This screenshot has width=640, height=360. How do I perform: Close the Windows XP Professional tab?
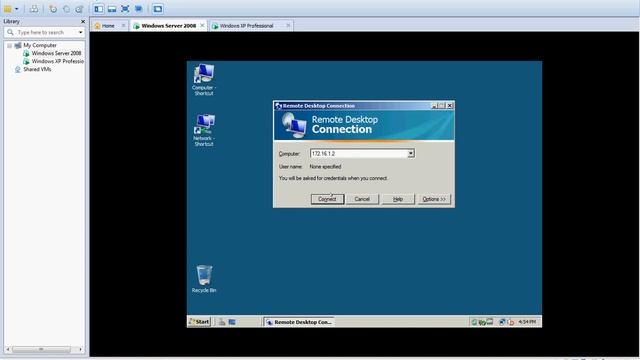pyautogui.click(x=288, y=26)
